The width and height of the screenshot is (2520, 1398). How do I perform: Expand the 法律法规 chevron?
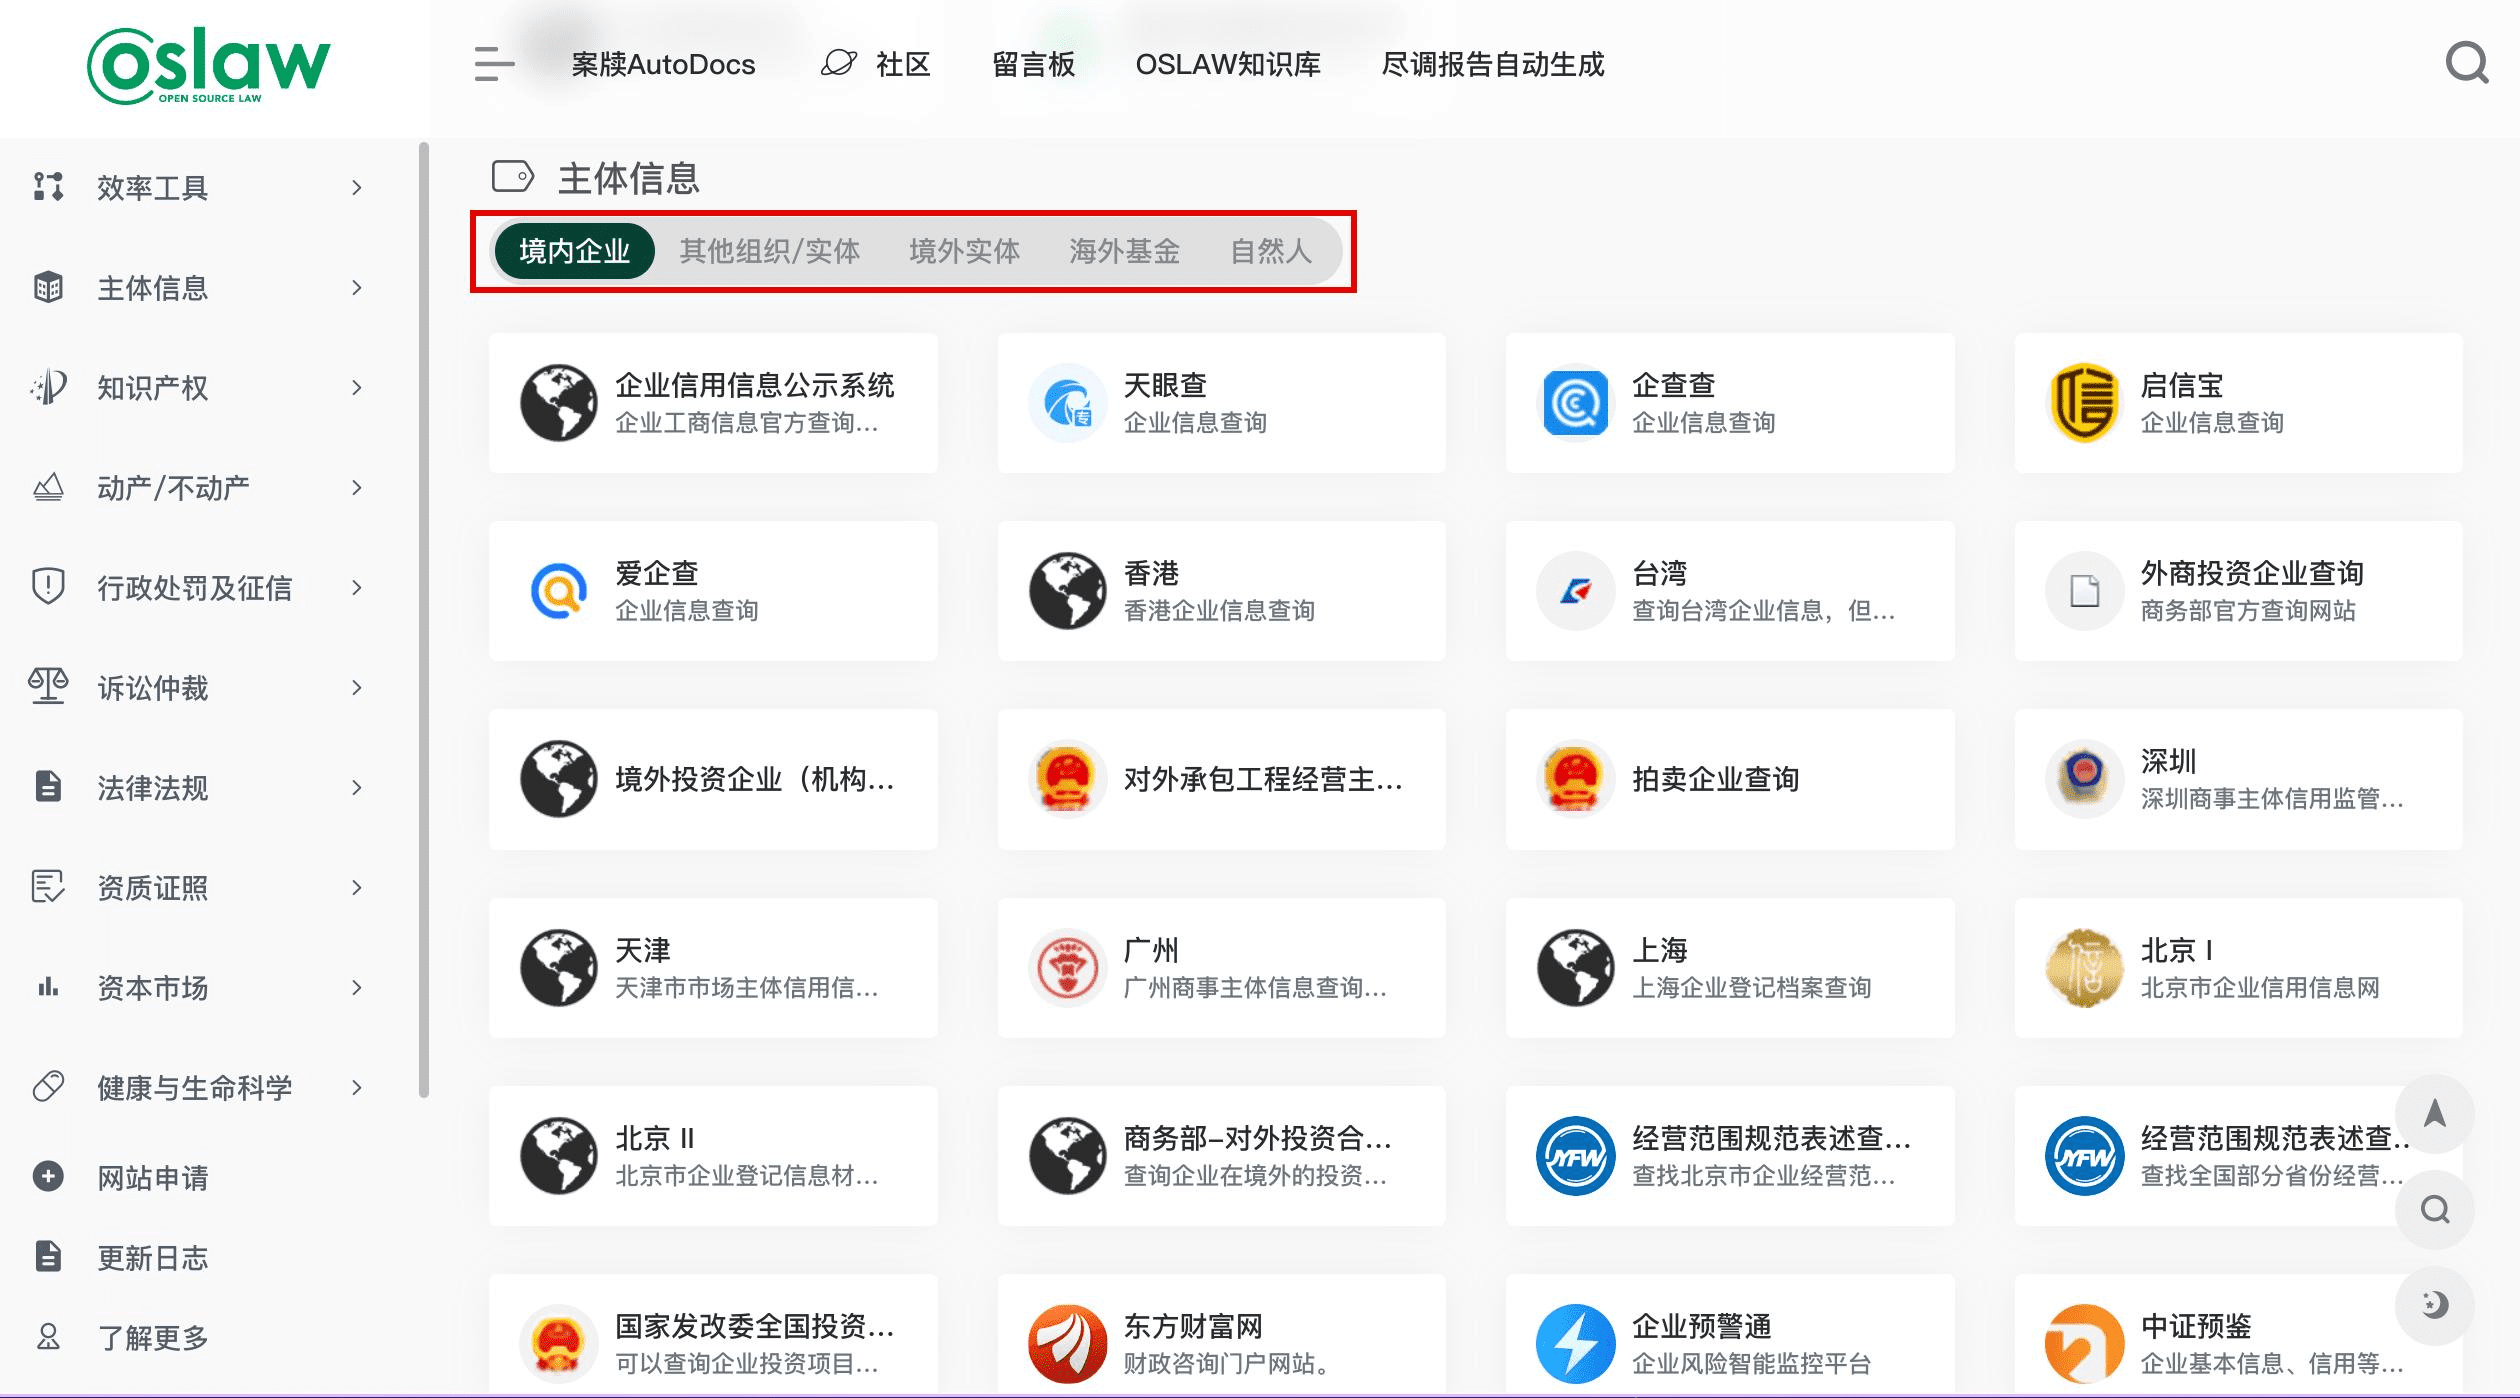pos(357,787)
